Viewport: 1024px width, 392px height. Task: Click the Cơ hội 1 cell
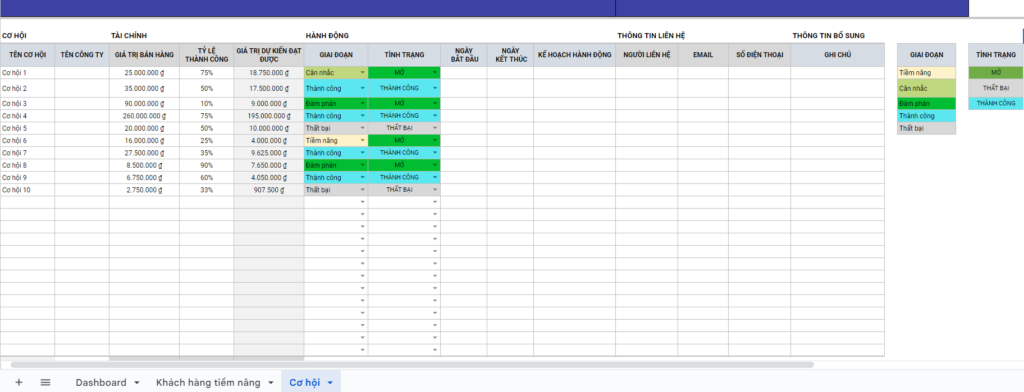tap(27, 73)
